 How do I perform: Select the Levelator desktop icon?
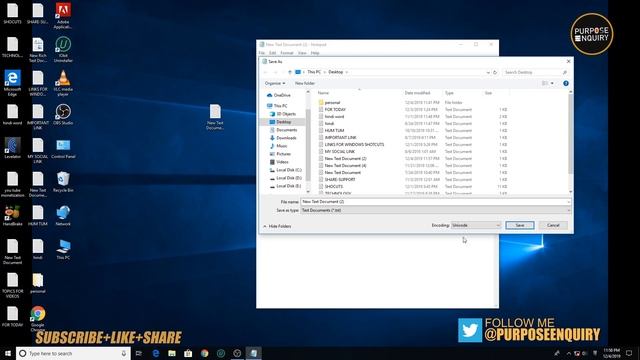pos(12,148)
